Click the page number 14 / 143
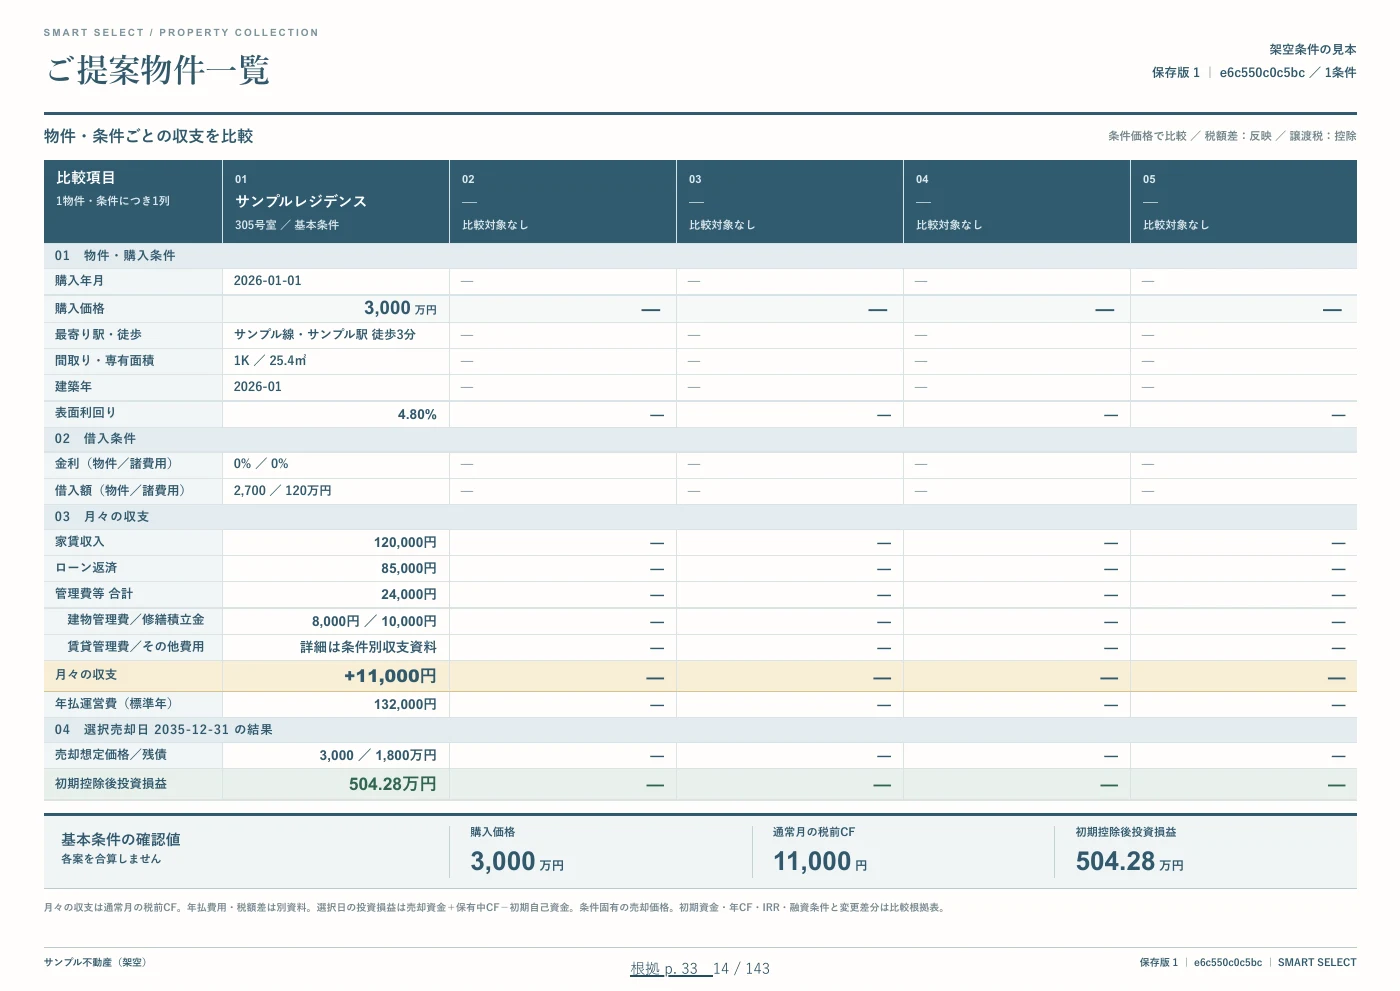This screenshot has height=991, width=1400. (741, 968)
